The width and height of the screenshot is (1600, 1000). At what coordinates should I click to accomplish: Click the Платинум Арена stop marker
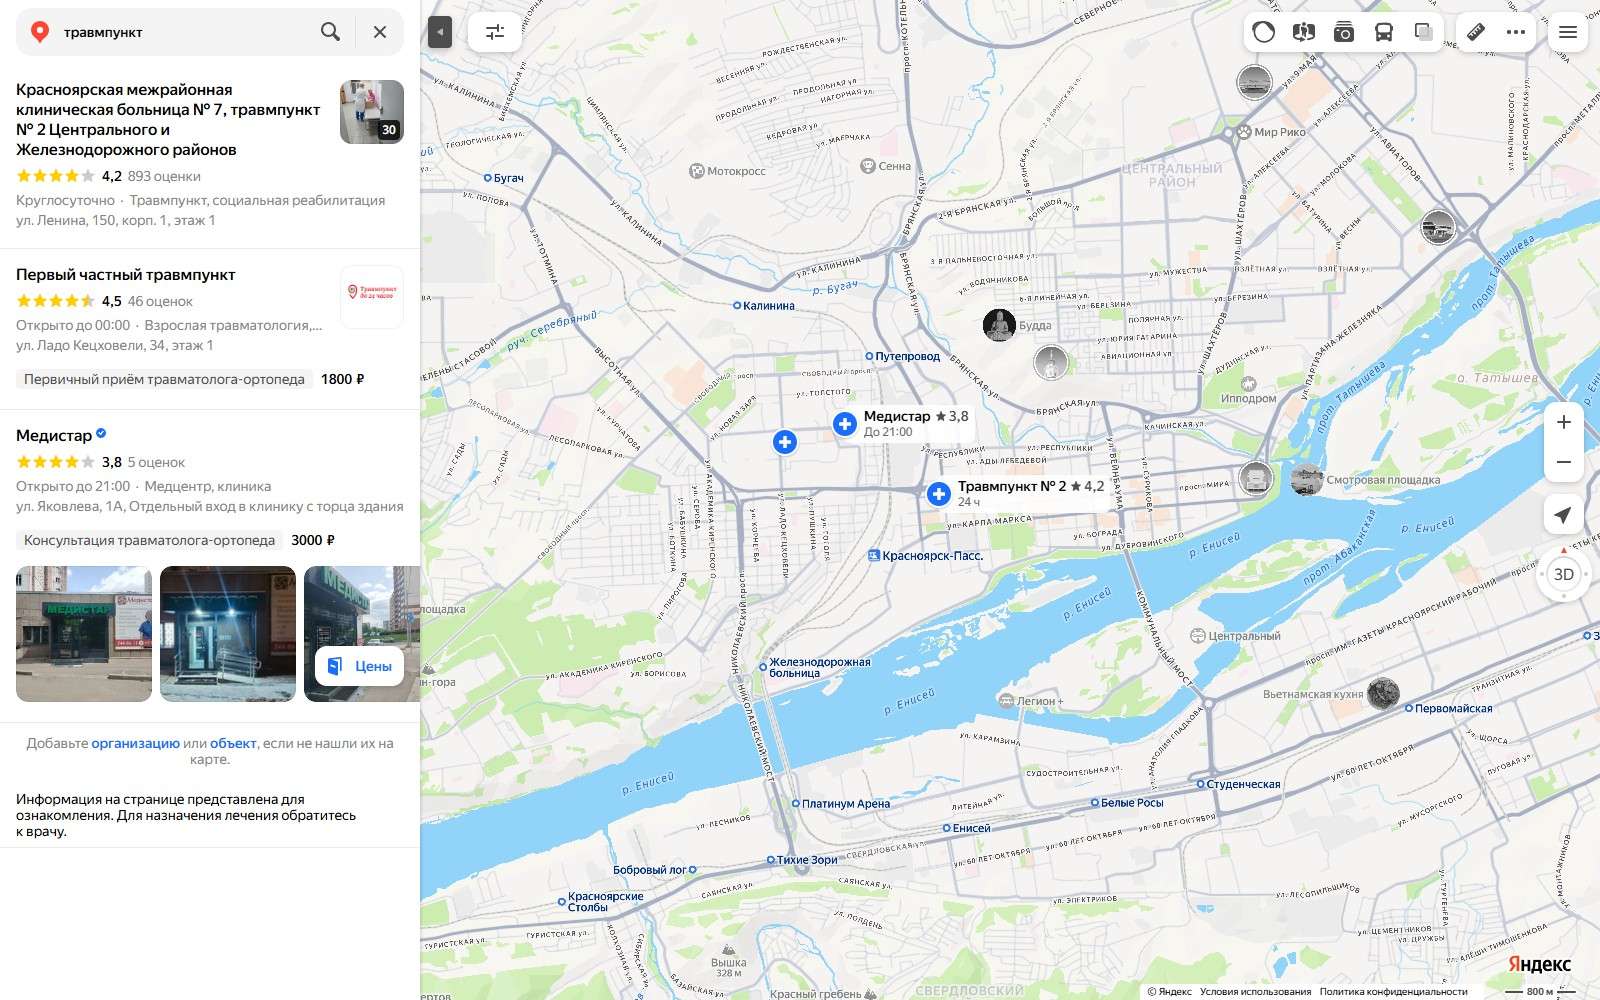click(x=796, y=804)
